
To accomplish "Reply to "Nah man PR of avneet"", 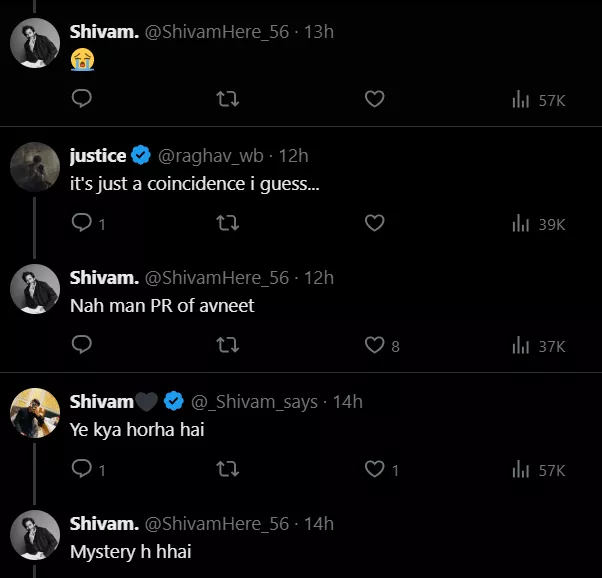I will pyautogui.click(x=83, y=345).
